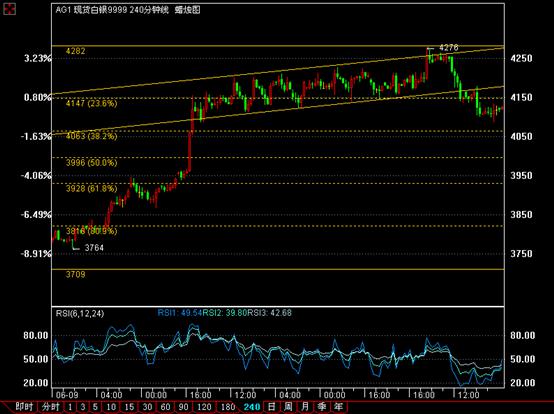Click the 4050 price on the right axis
Screen dimensions: 554x414
coord(521,137)
